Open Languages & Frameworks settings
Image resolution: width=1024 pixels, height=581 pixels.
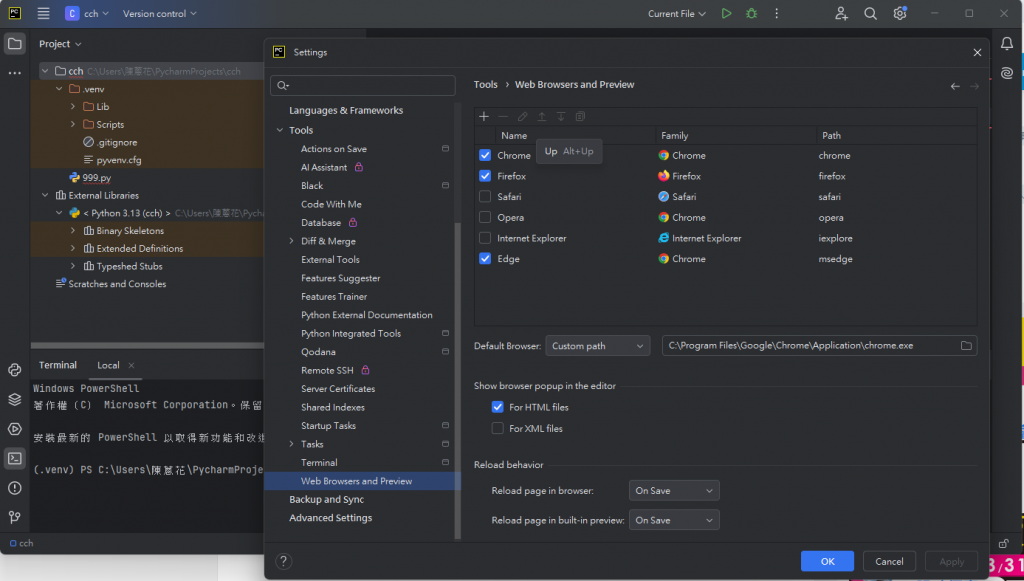[x=346, y=110]
